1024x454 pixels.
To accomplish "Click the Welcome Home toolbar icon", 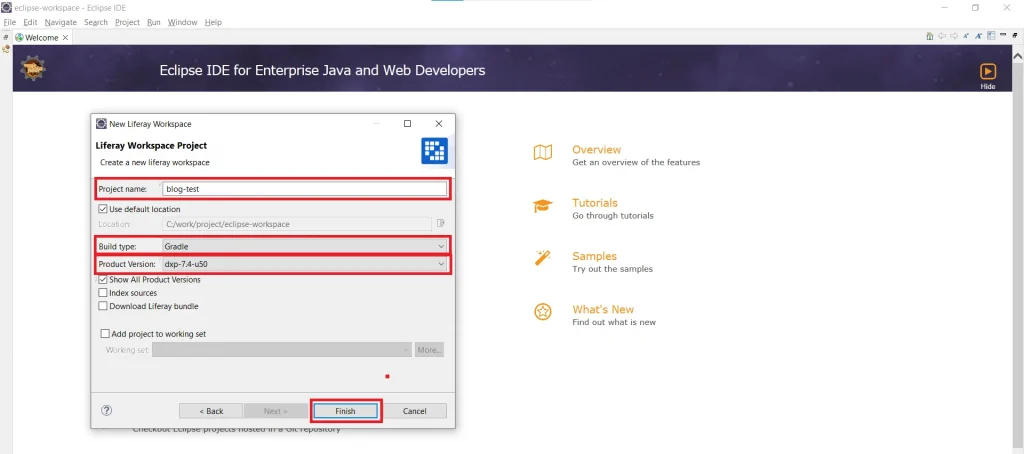I will [x=930, y=37].
